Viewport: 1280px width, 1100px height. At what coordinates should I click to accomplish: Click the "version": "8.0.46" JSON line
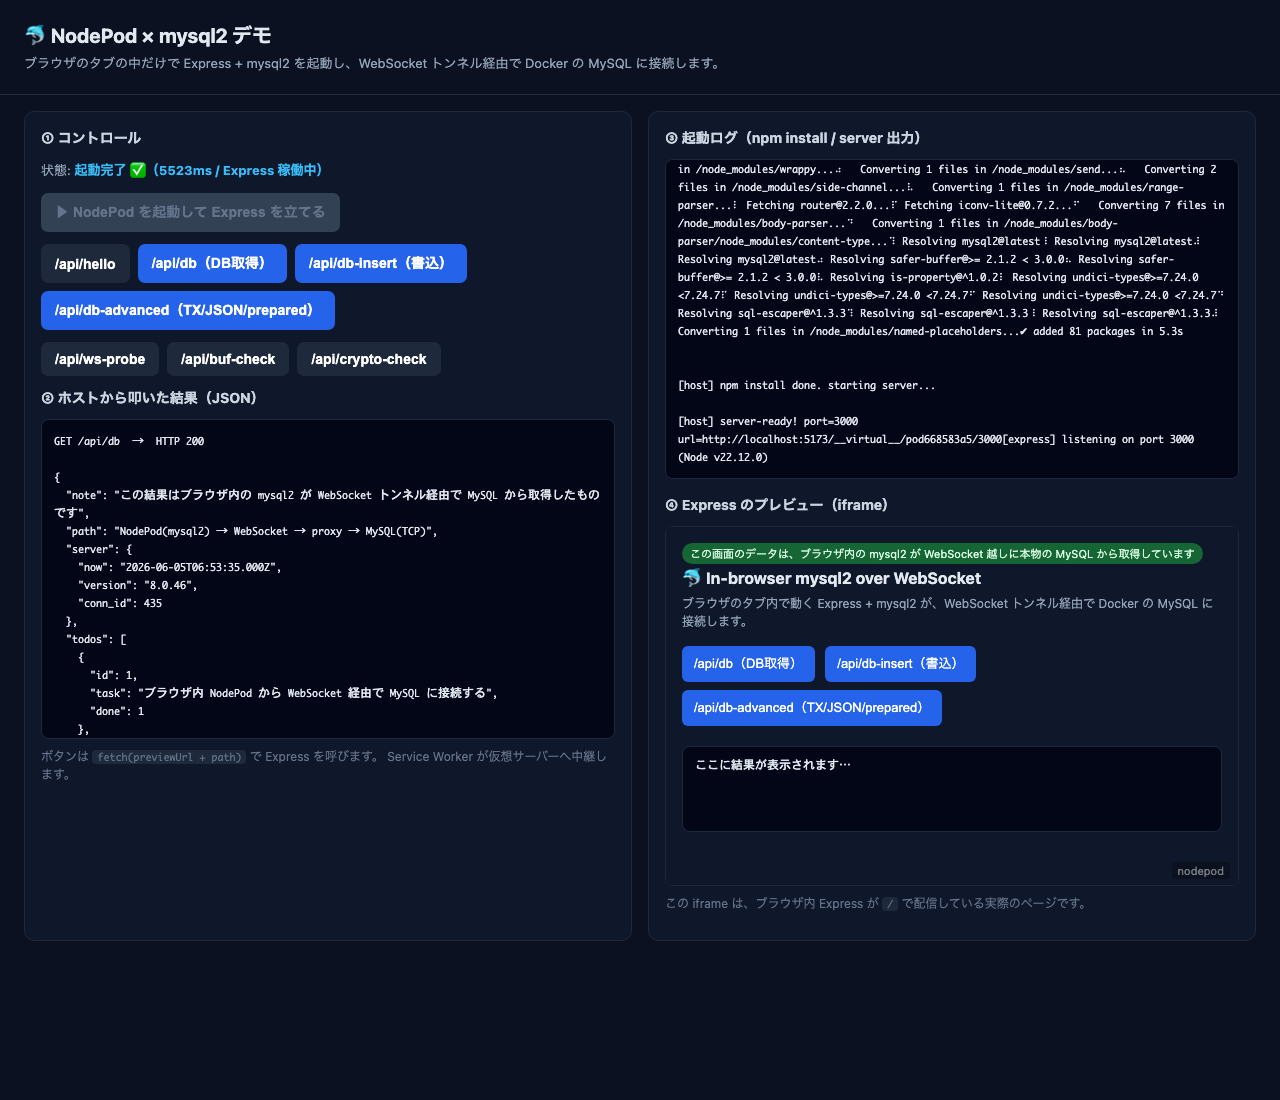(x=138, y=585)
